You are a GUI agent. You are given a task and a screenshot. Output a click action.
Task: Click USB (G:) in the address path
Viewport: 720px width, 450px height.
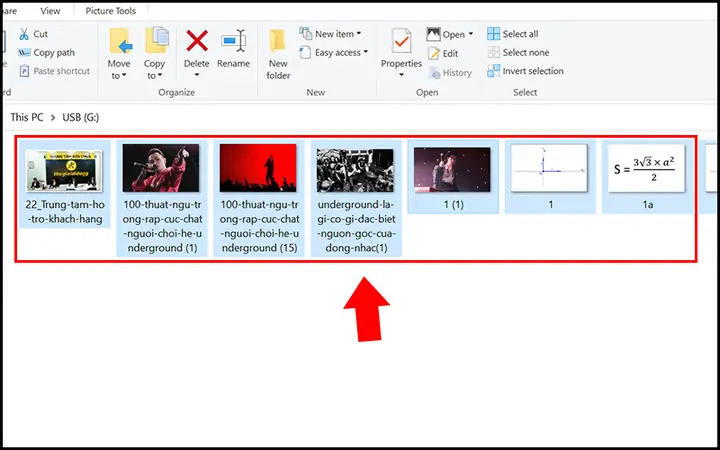click(x=81, y=118)
